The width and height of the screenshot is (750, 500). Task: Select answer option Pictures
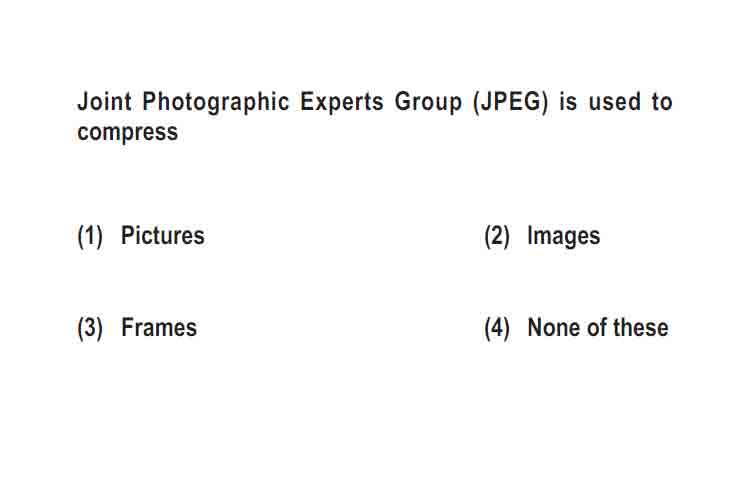coord(163,235)
